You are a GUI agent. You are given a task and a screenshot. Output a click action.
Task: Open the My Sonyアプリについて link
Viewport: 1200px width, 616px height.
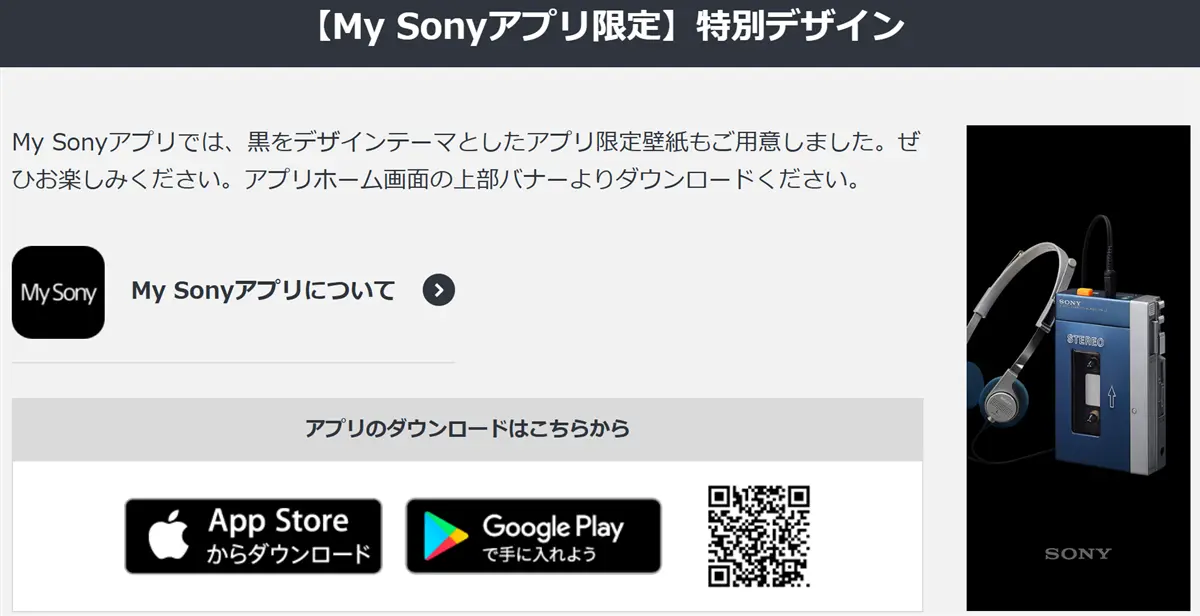[264, 291]
